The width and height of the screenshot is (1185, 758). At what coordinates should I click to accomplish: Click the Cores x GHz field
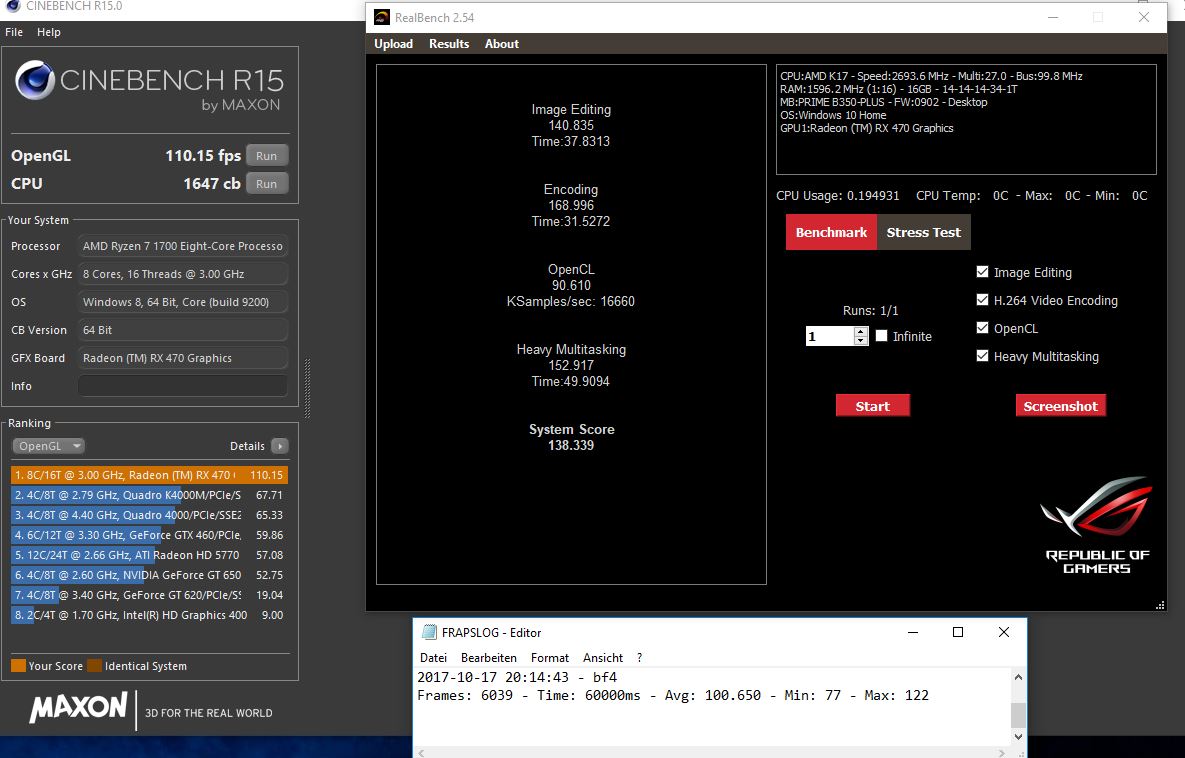pyautogui.click(x=183, y=274)
